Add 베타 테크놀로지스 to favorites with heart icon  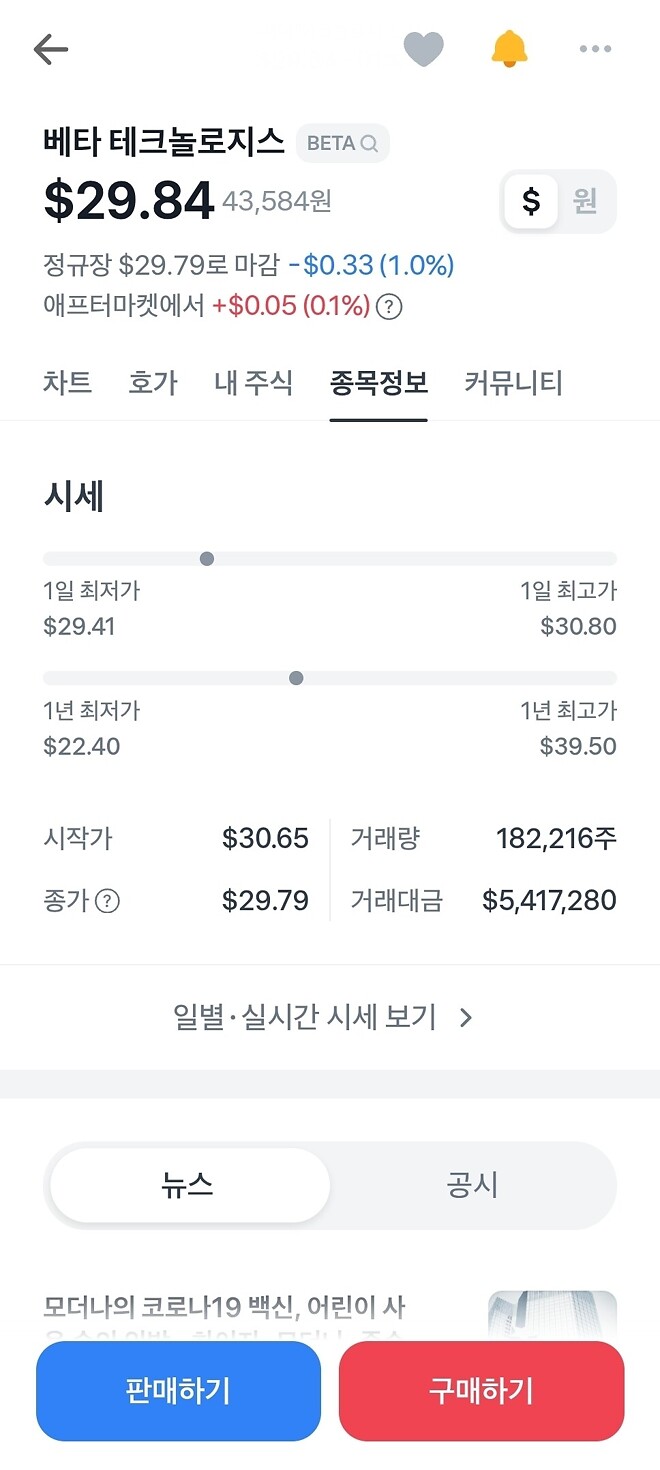pos(423,48)
